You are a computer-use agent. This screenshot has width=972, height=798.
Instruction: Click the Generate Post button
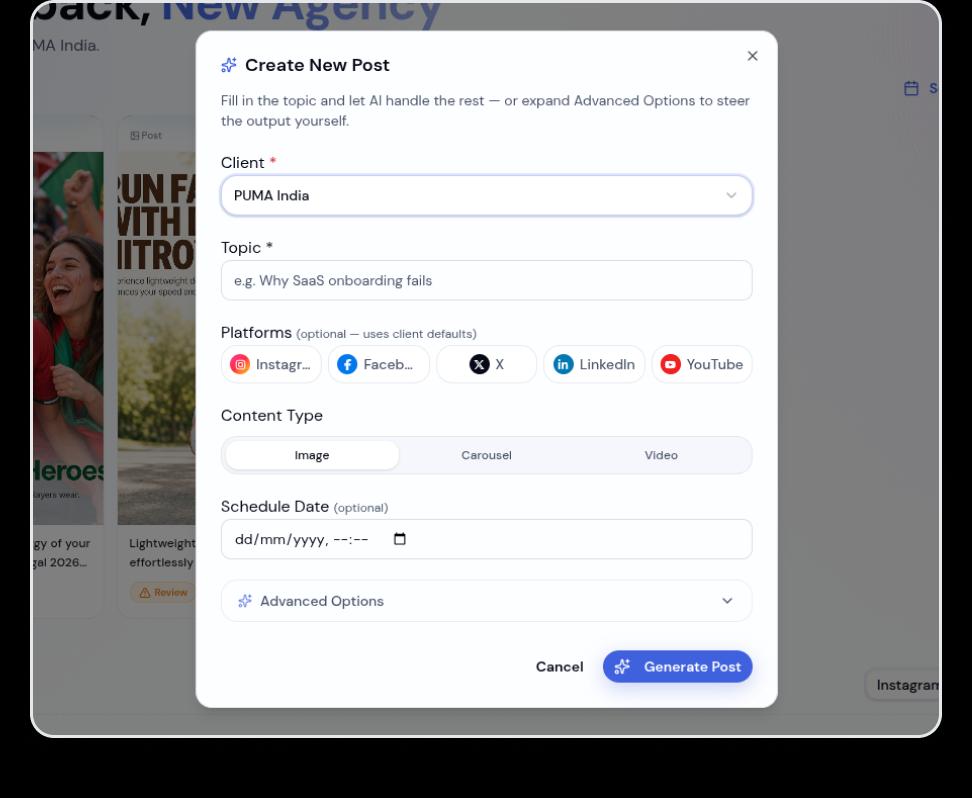pyautogui.click(x=678, y=667)
